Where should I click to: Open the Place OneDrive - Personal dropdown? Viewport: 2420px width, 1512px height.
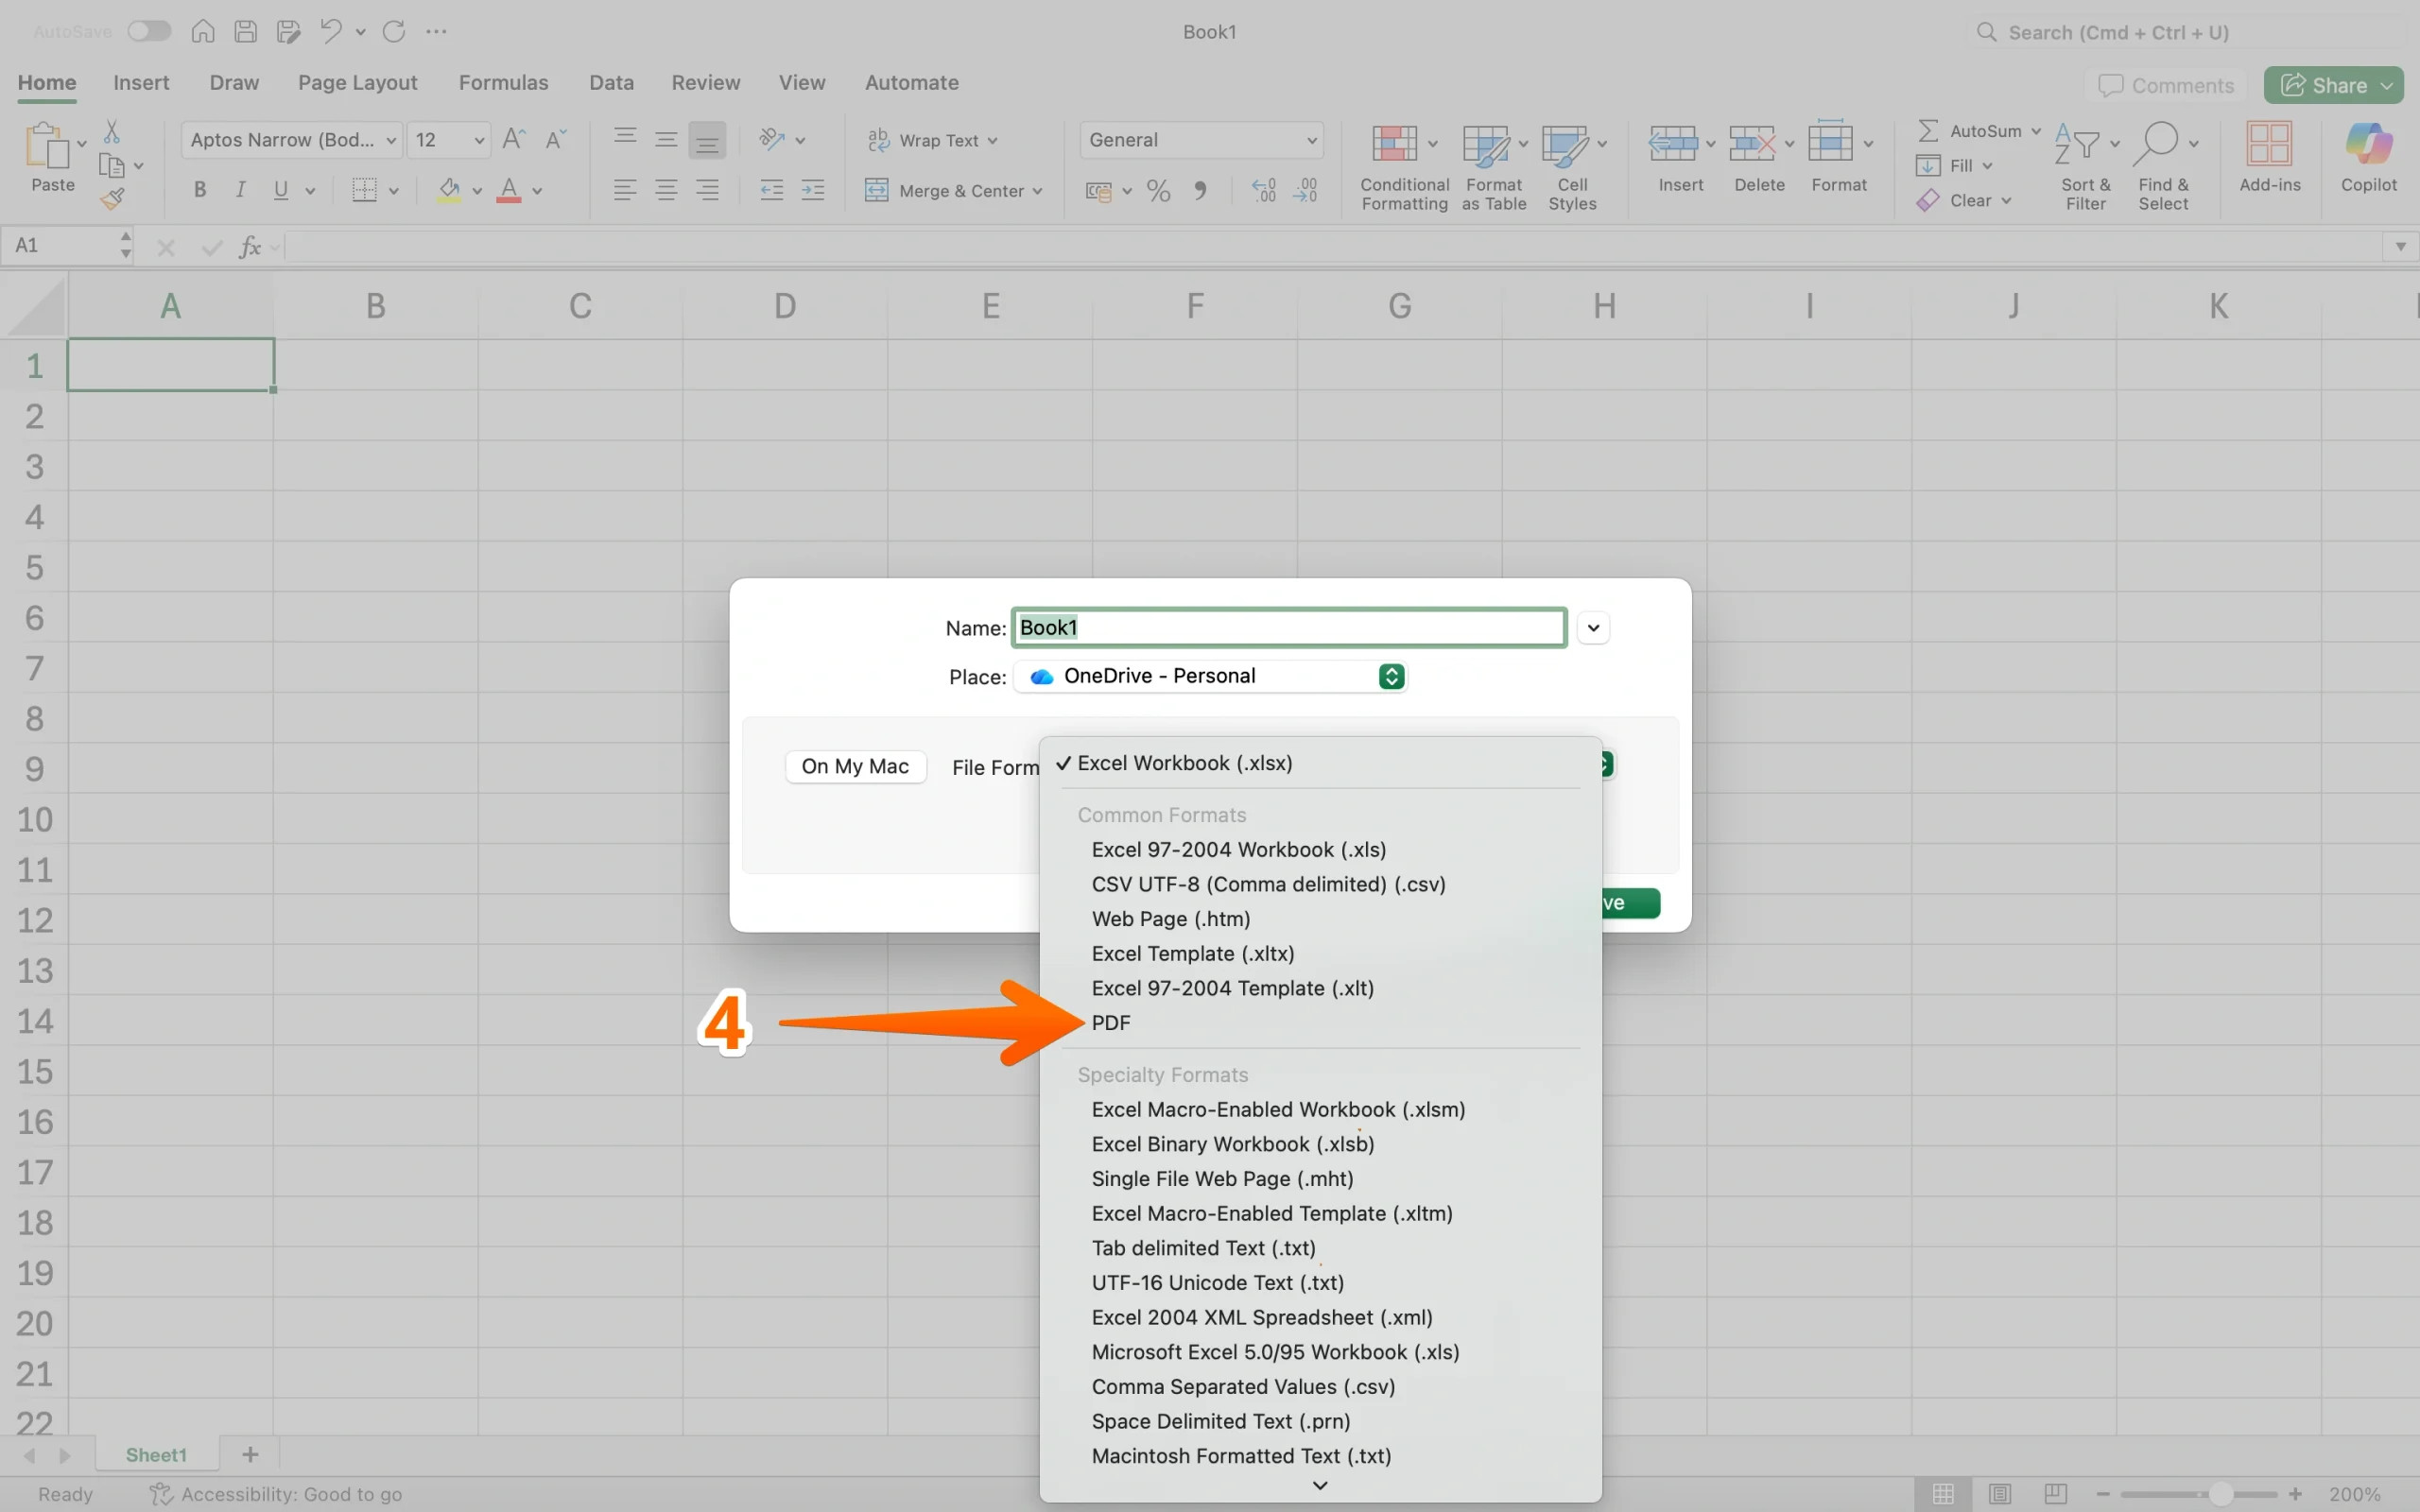pos(1211,676)
